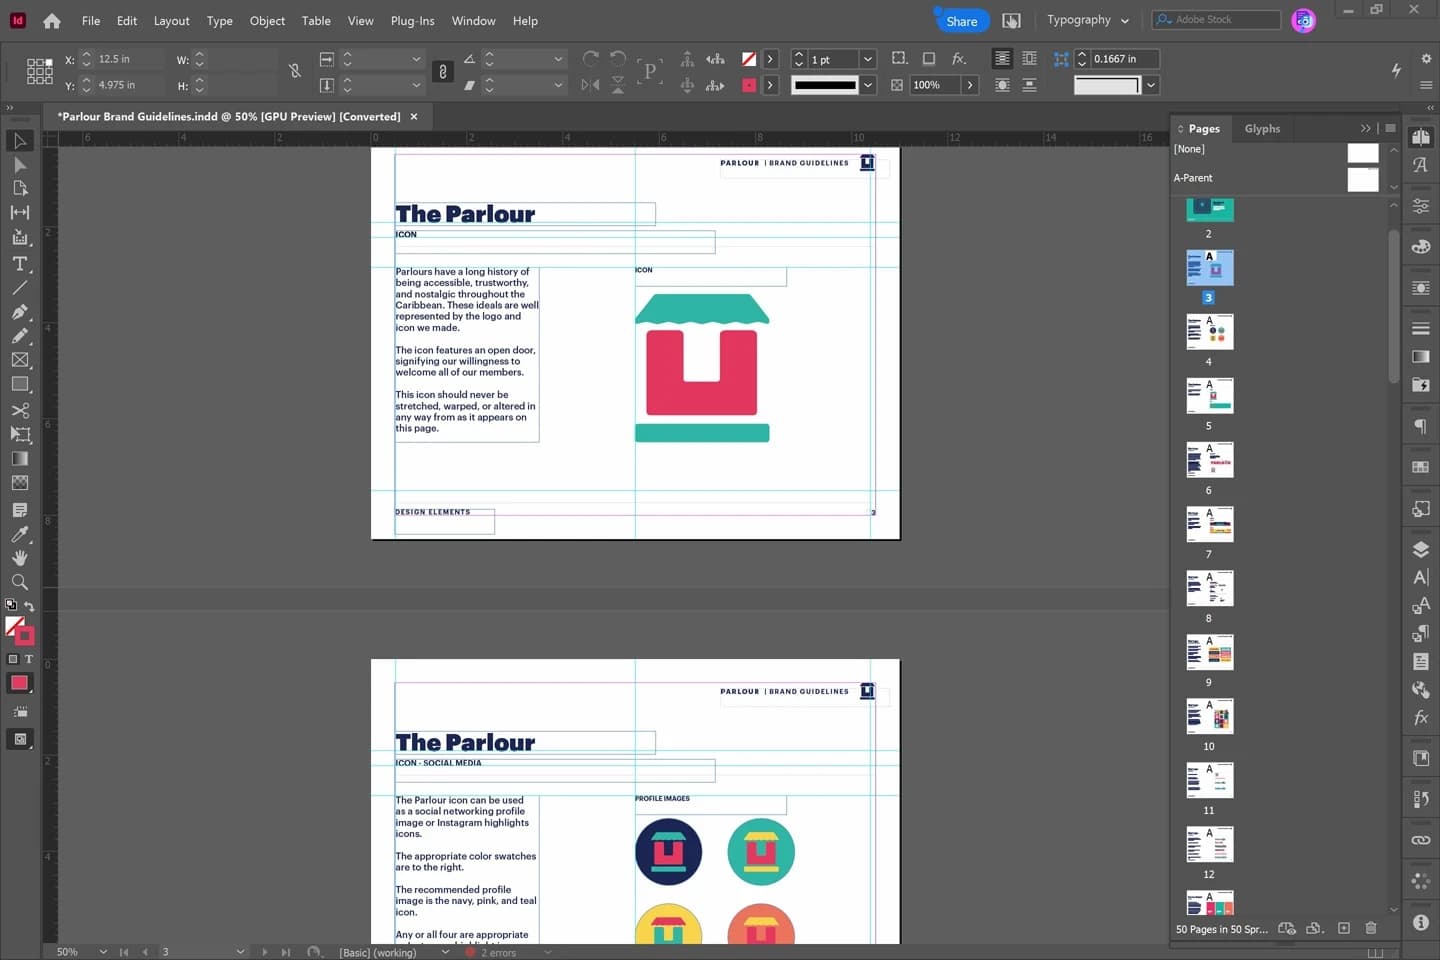Toggle constrain proportions for scaling
This screenshot has height=960, width=1440.
[x=443, y=71]
